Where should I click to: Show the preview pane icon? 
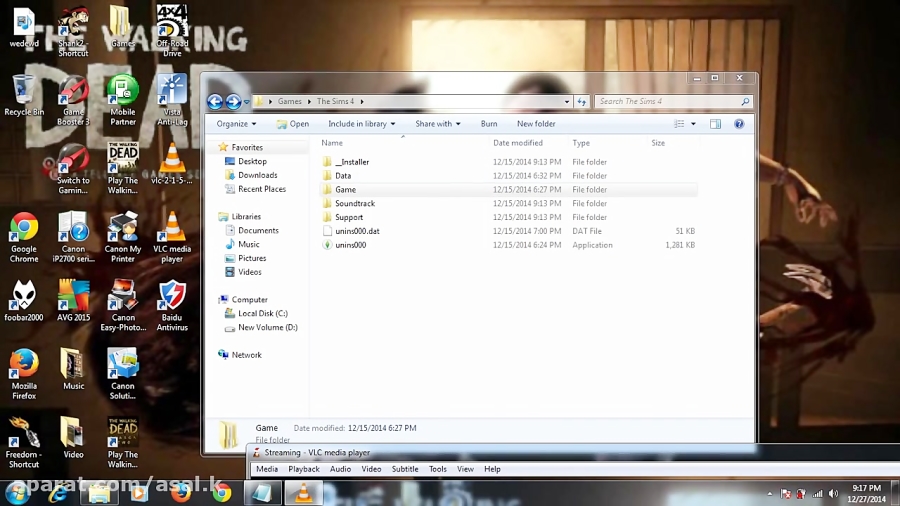click(x=715, y=124)
